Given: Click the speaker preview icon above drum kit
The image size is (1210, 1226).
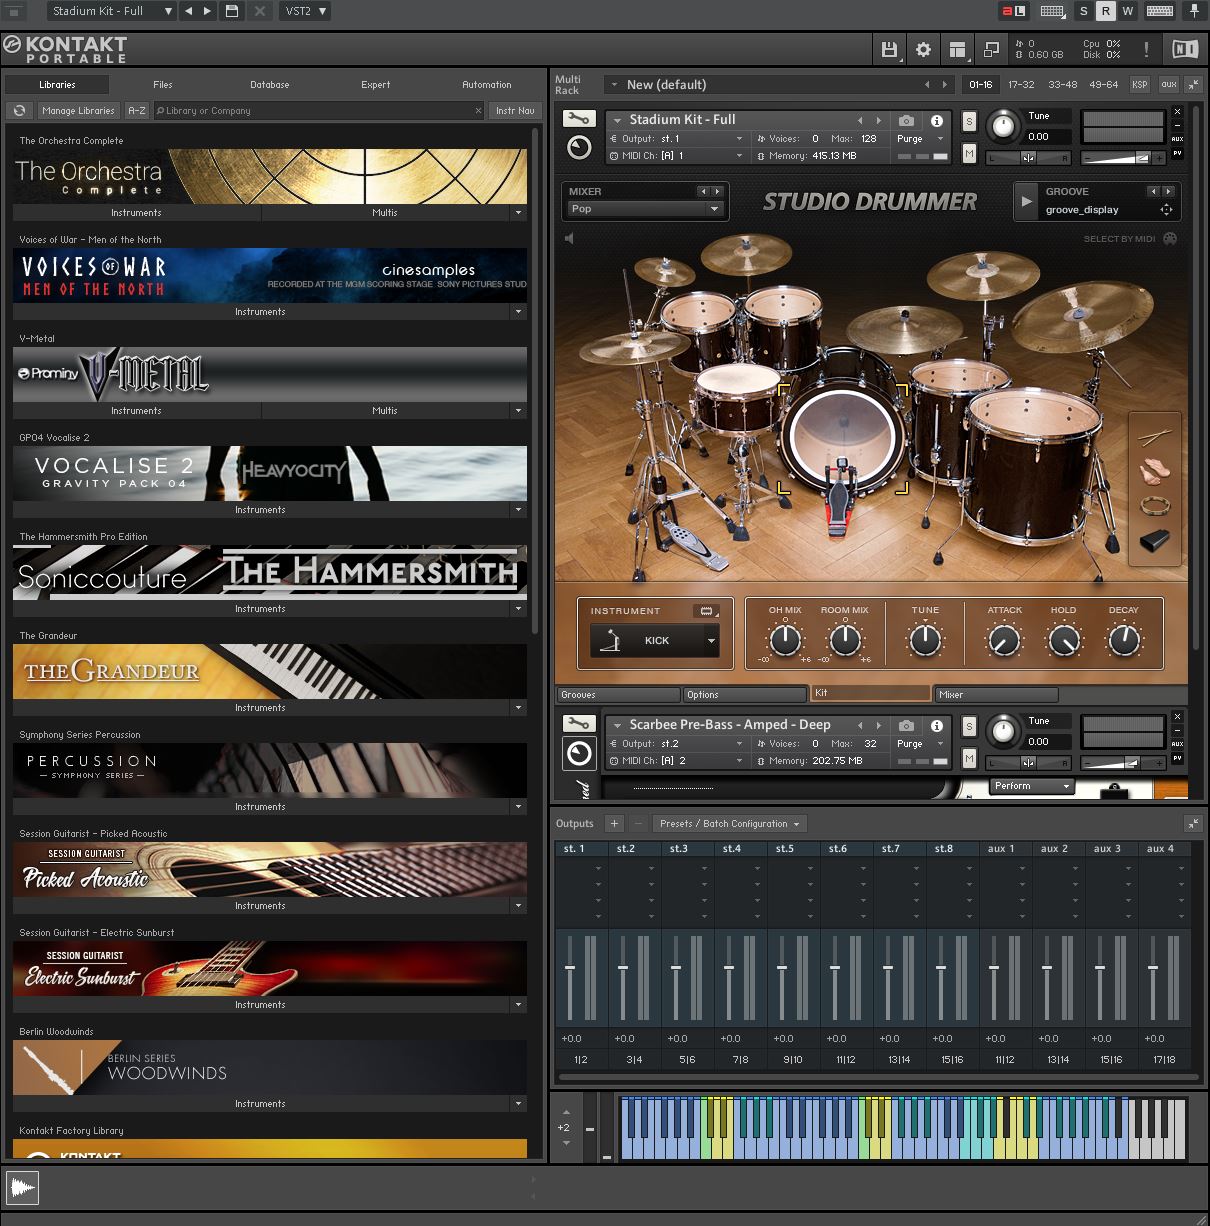Looking at the screenshot, I should click(x=569, y=238).
